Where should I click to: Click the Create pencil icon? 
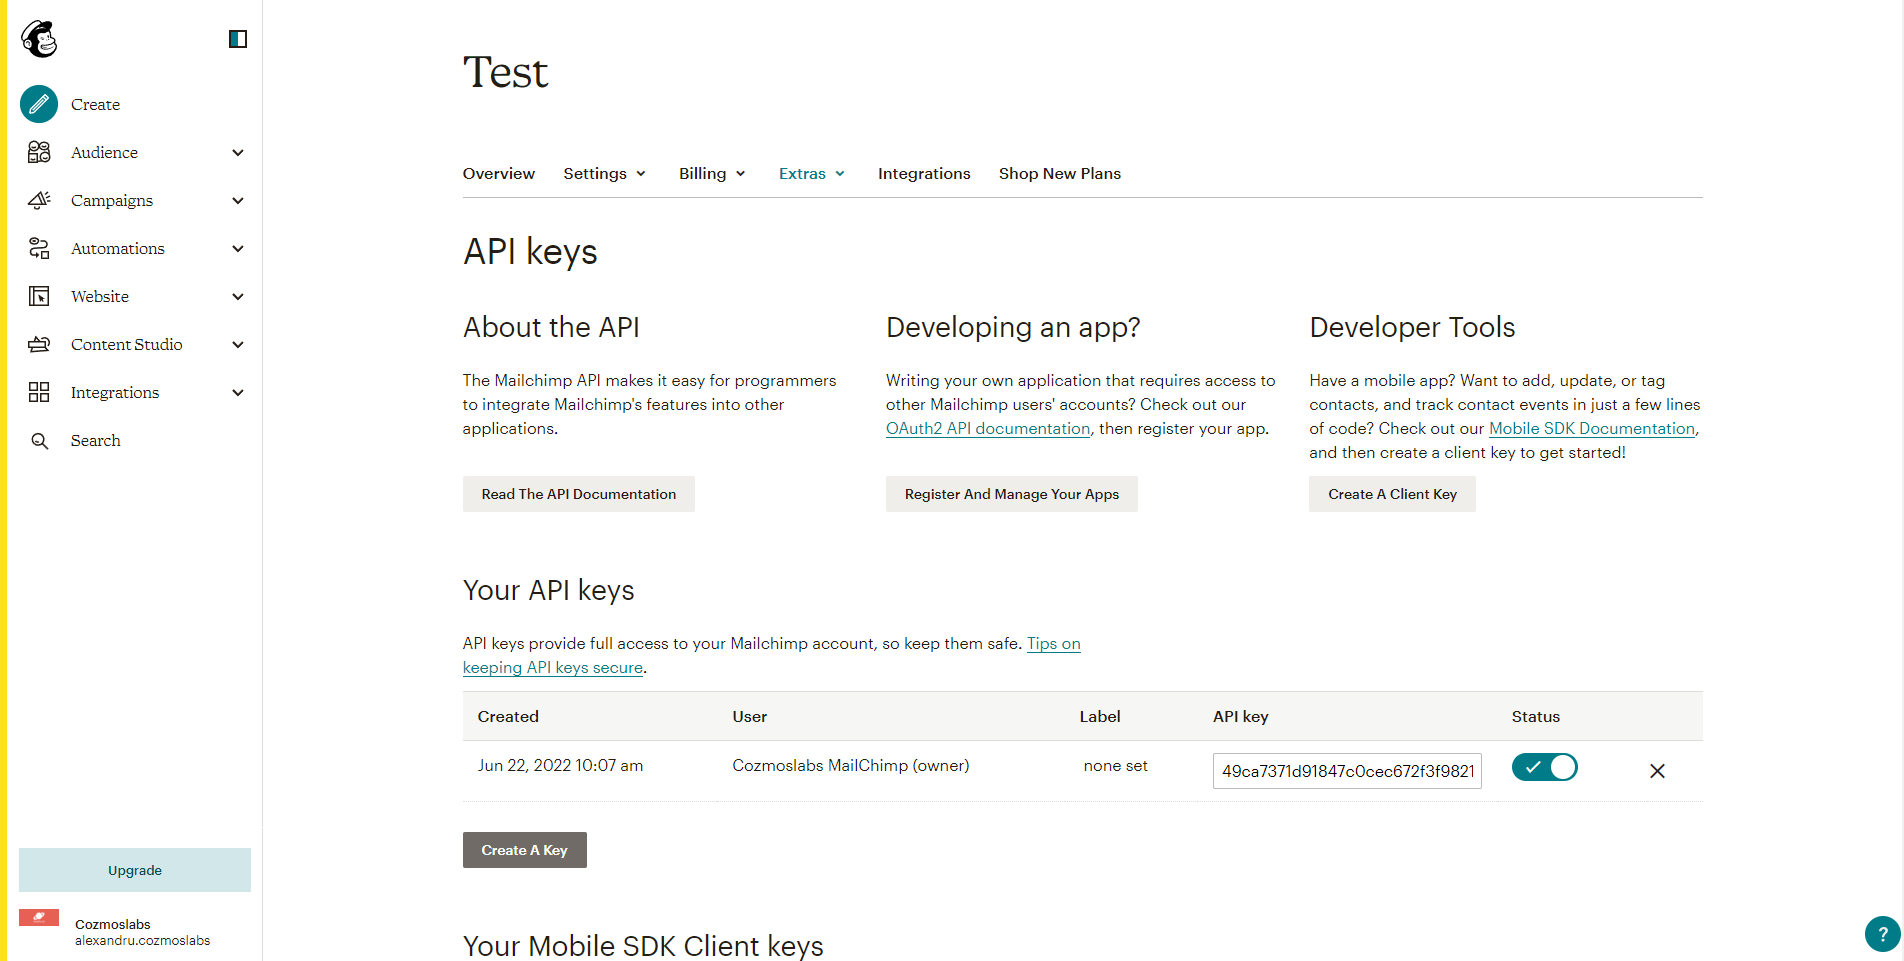(x=39, y=104)
